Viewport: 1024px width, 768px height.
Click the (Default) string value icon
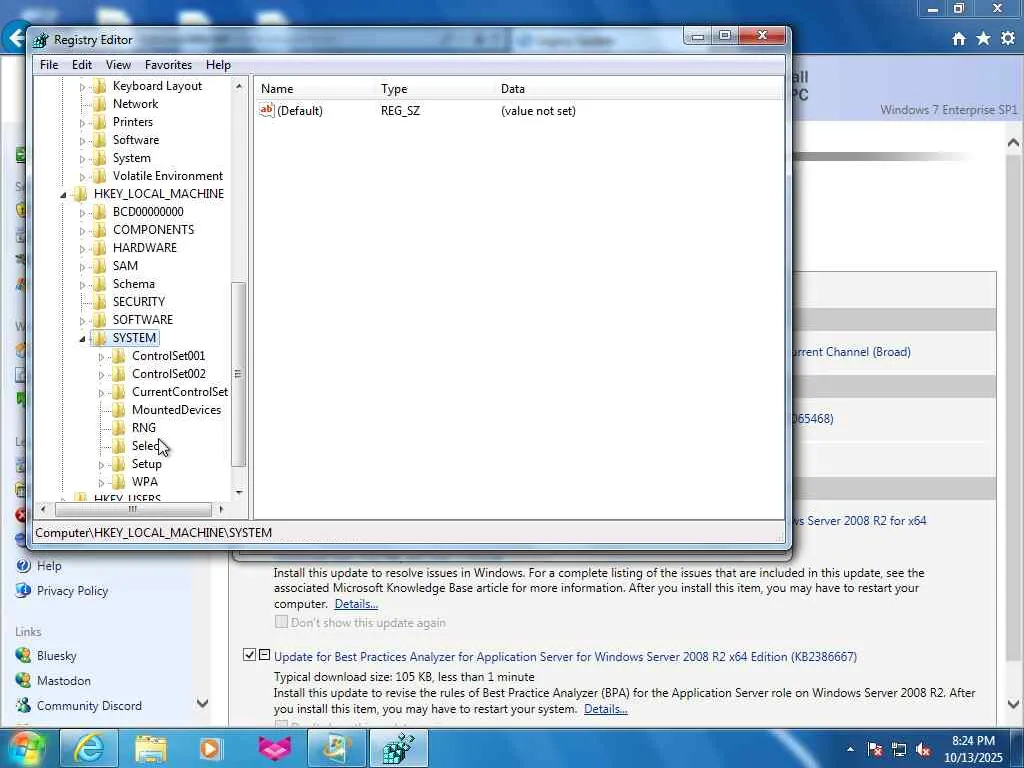266,110
